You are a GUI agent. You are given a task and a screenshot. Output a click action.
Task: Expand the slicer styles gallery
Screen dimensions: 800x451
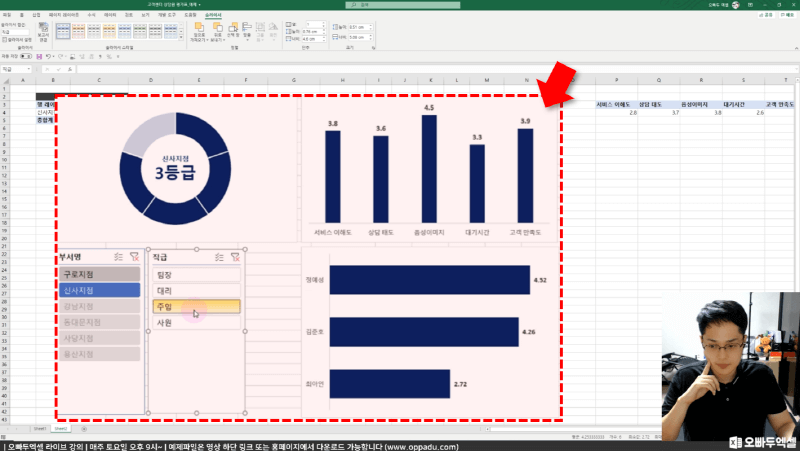(x=180, y=38)
